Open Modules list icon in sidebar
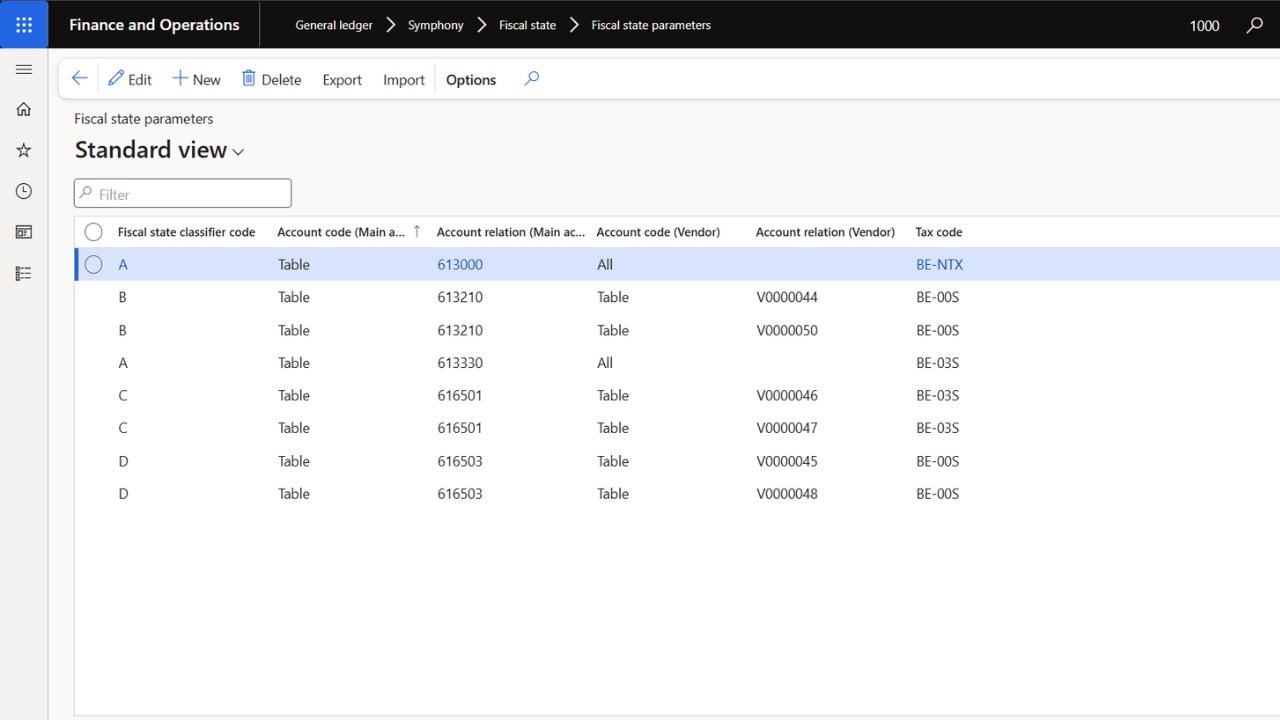The image size is (1280, 720). pos(24,273)
